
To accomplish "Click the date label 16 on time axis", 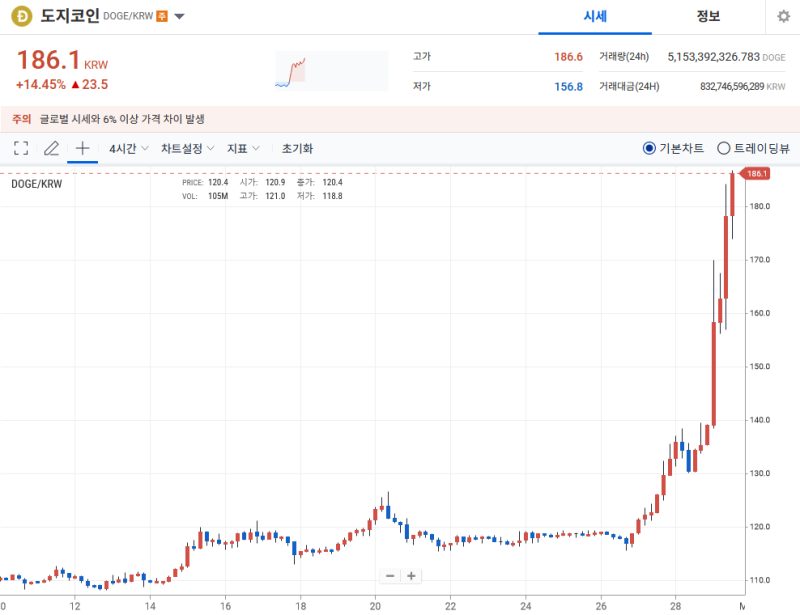I will [x=226, y=606].
